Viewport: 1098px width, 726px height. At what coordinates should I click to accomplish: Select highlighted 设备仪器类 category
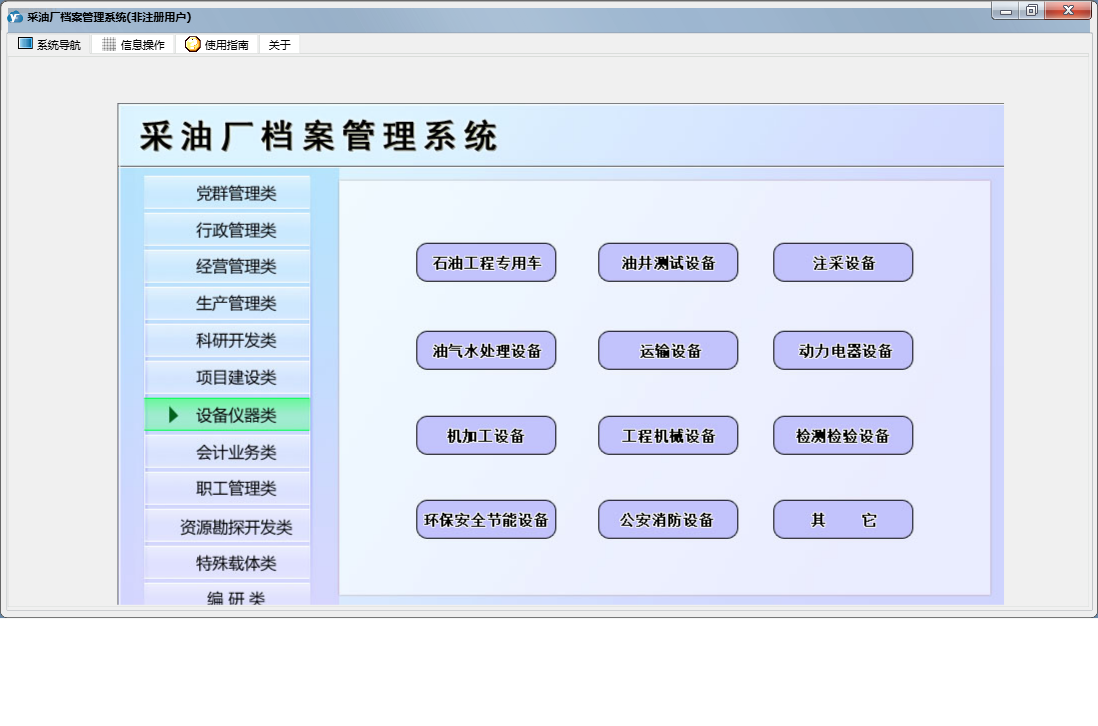click(227, 414)
